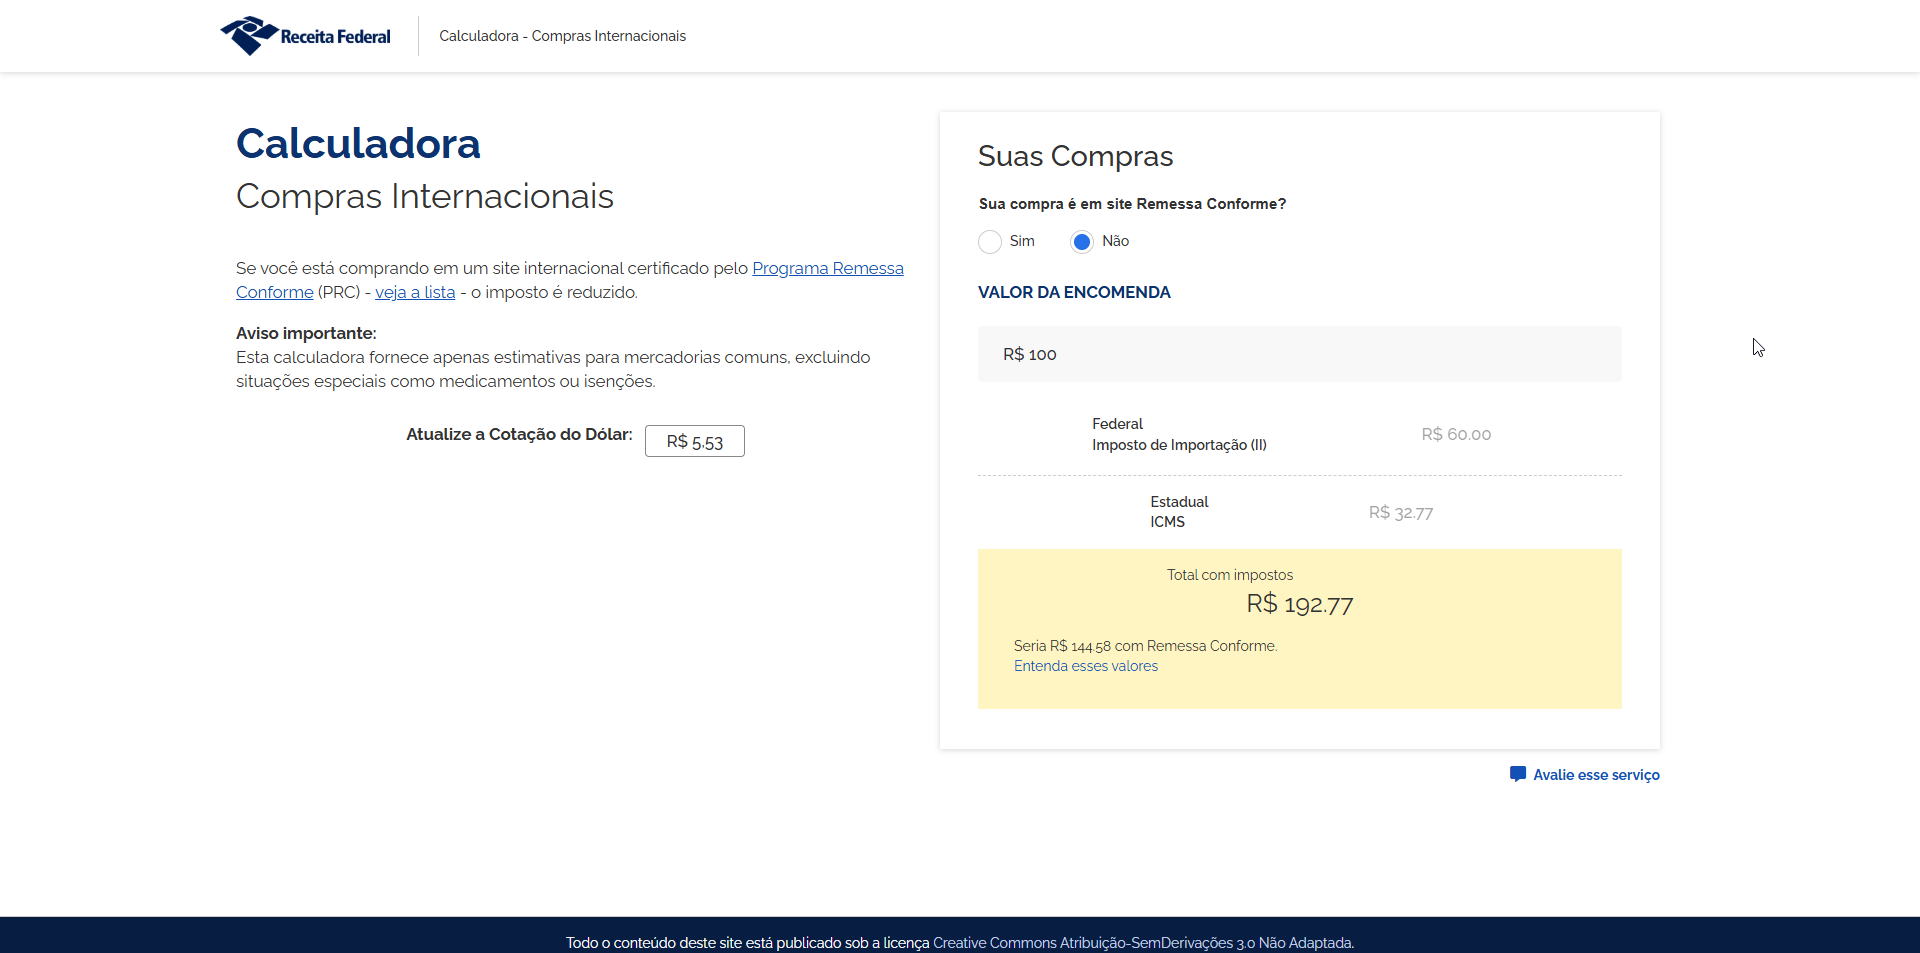This screenshot has width=1920, height=953.
Task: Open the Creative Commons license link in footer
Action: pyautogui.click(x=1143, y=943)
